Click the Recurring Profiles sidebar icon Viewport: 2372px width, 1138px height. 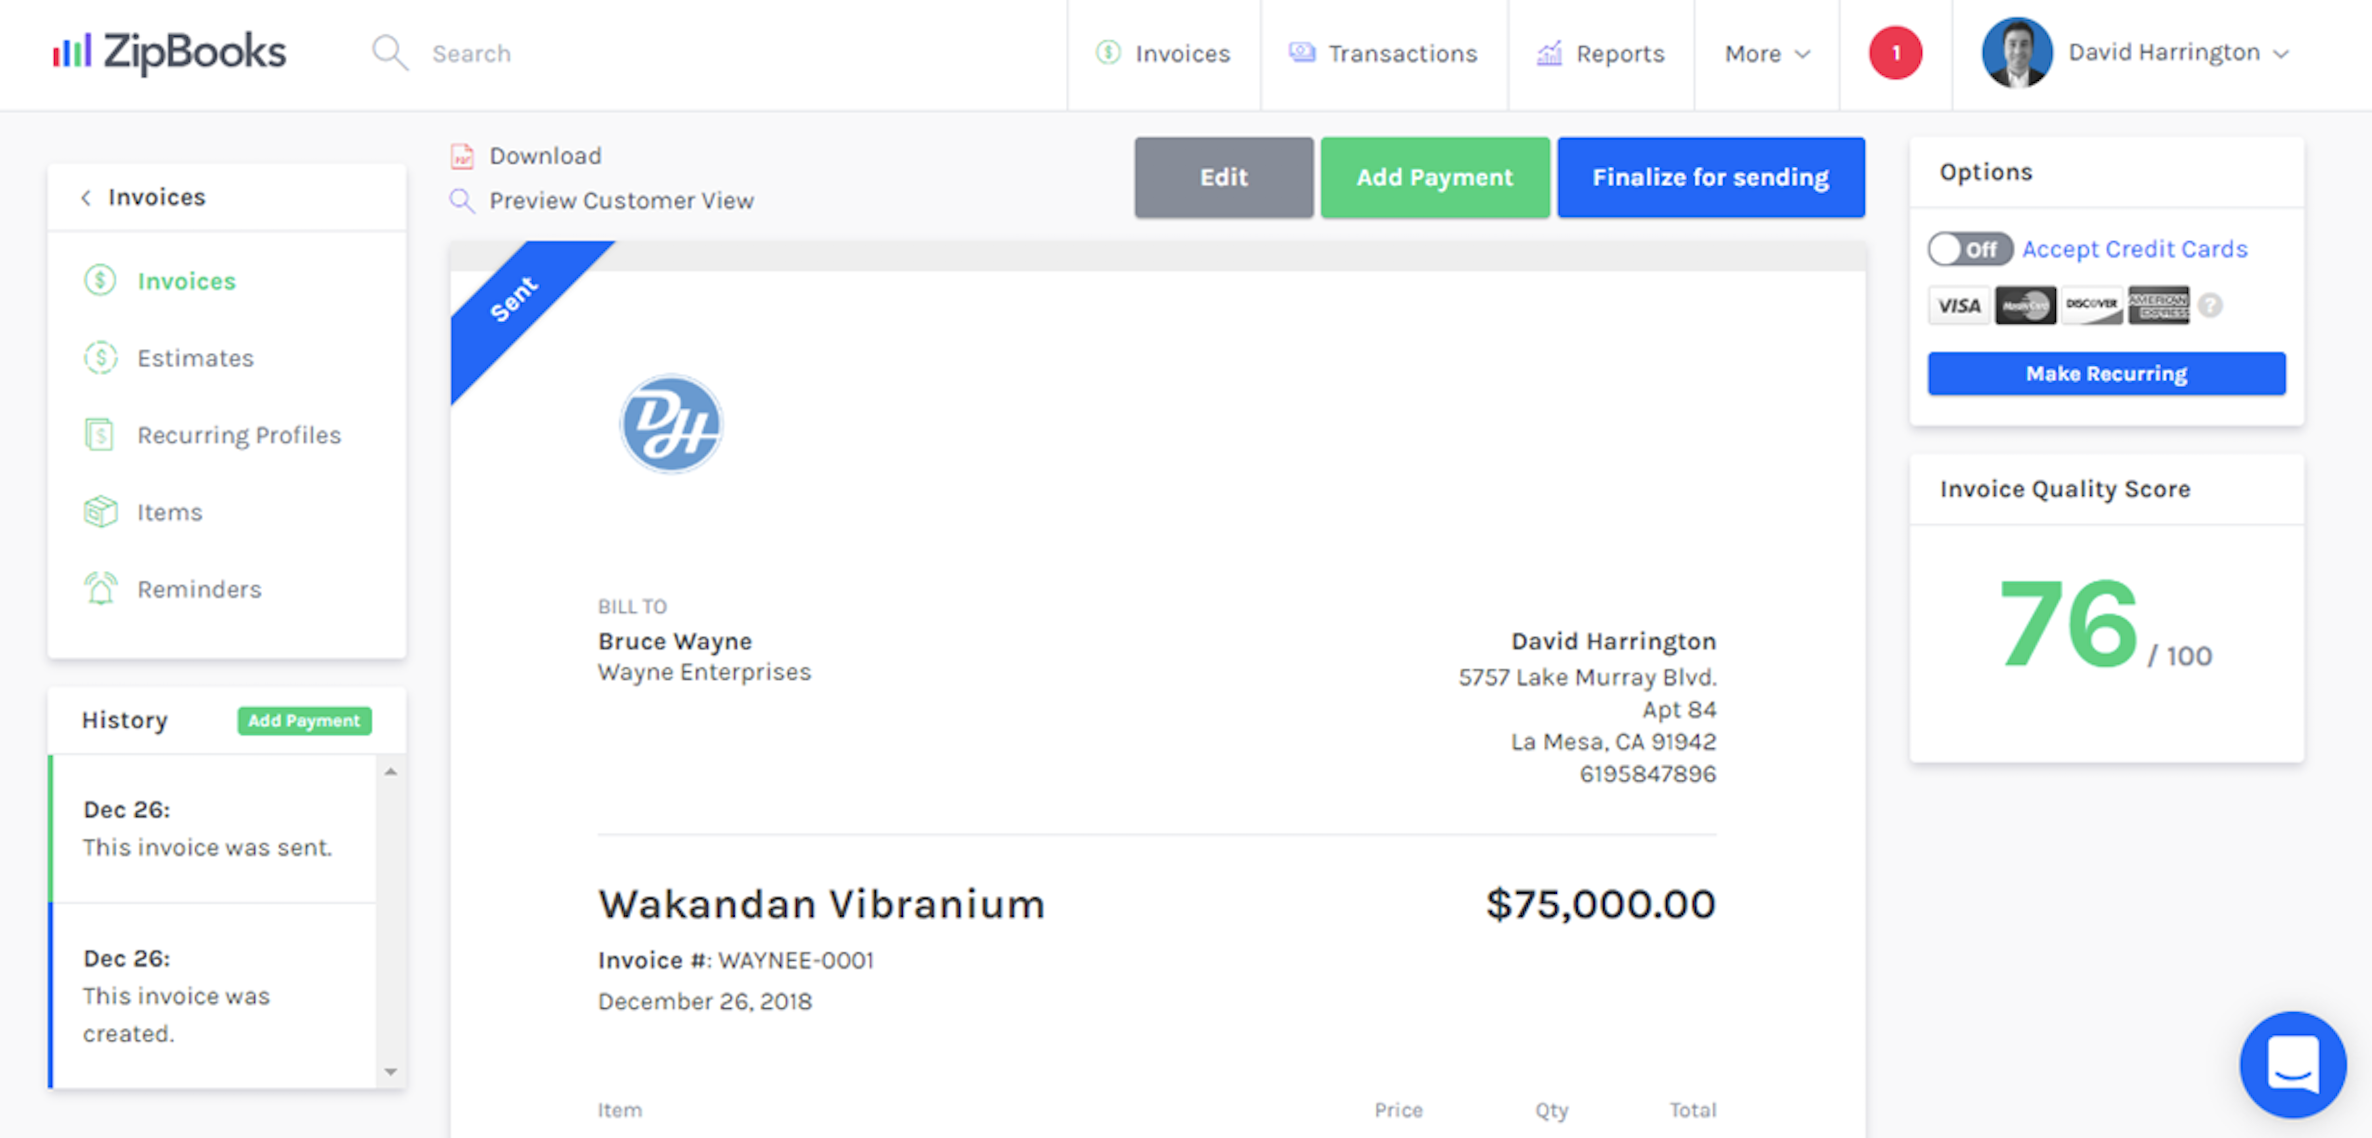point(100,435)
